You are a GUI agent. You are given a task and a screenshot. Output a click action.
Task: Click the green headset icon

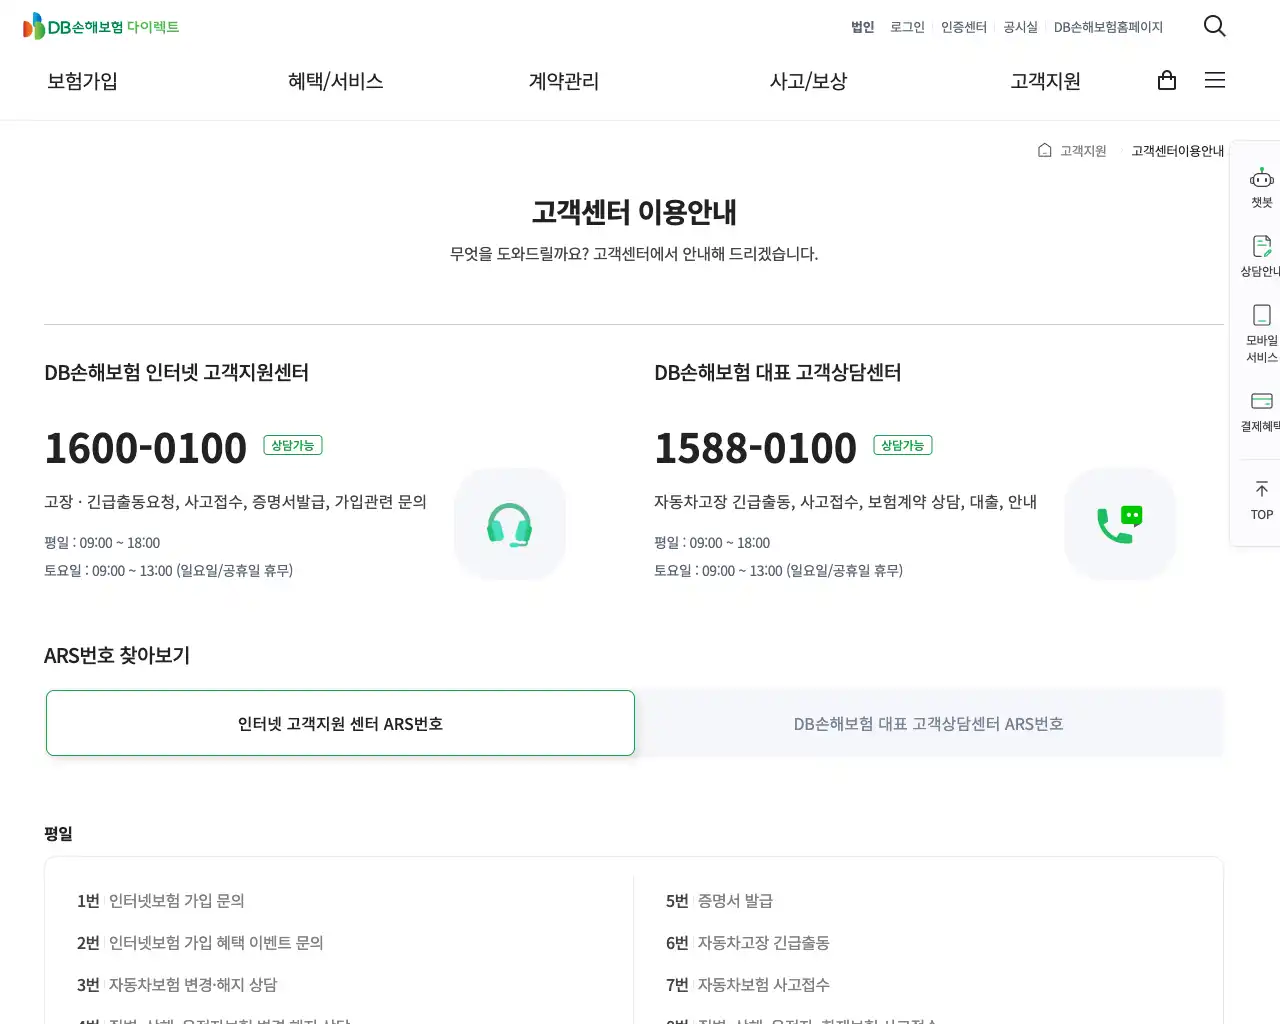coord(510,524)
